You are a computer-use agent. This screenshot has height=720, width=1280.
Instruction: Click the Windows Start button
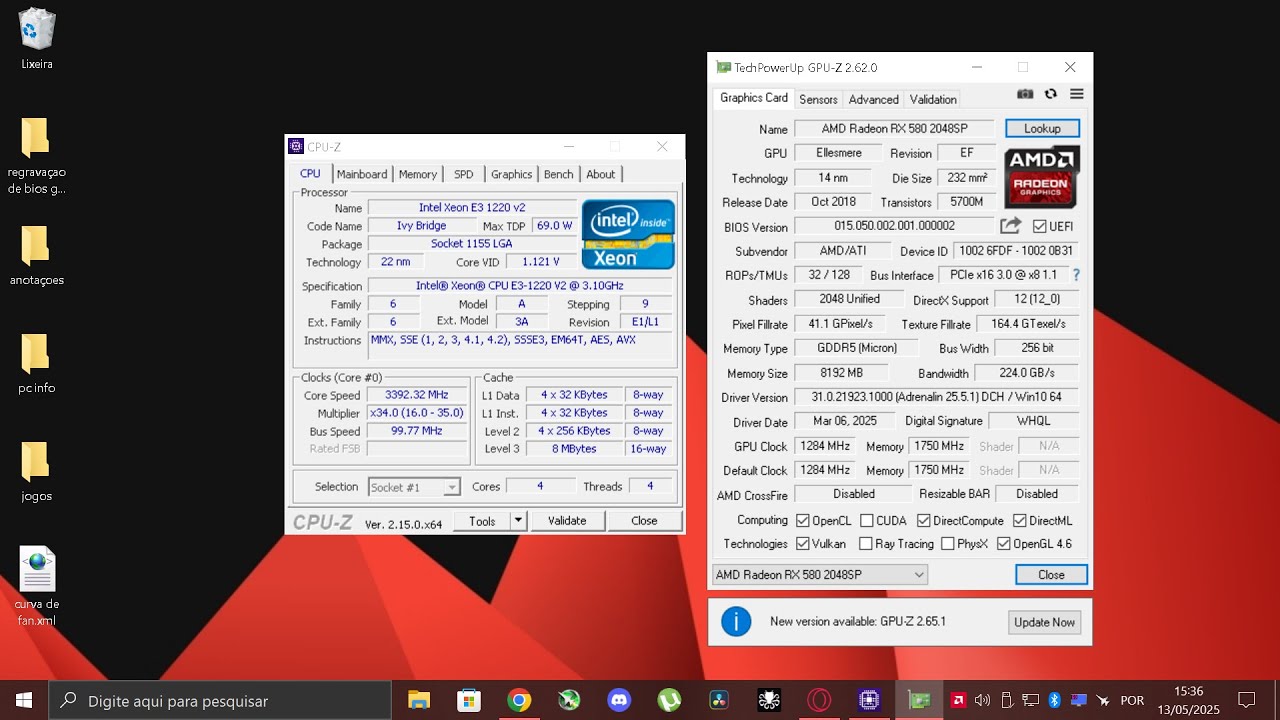point(24,700)
